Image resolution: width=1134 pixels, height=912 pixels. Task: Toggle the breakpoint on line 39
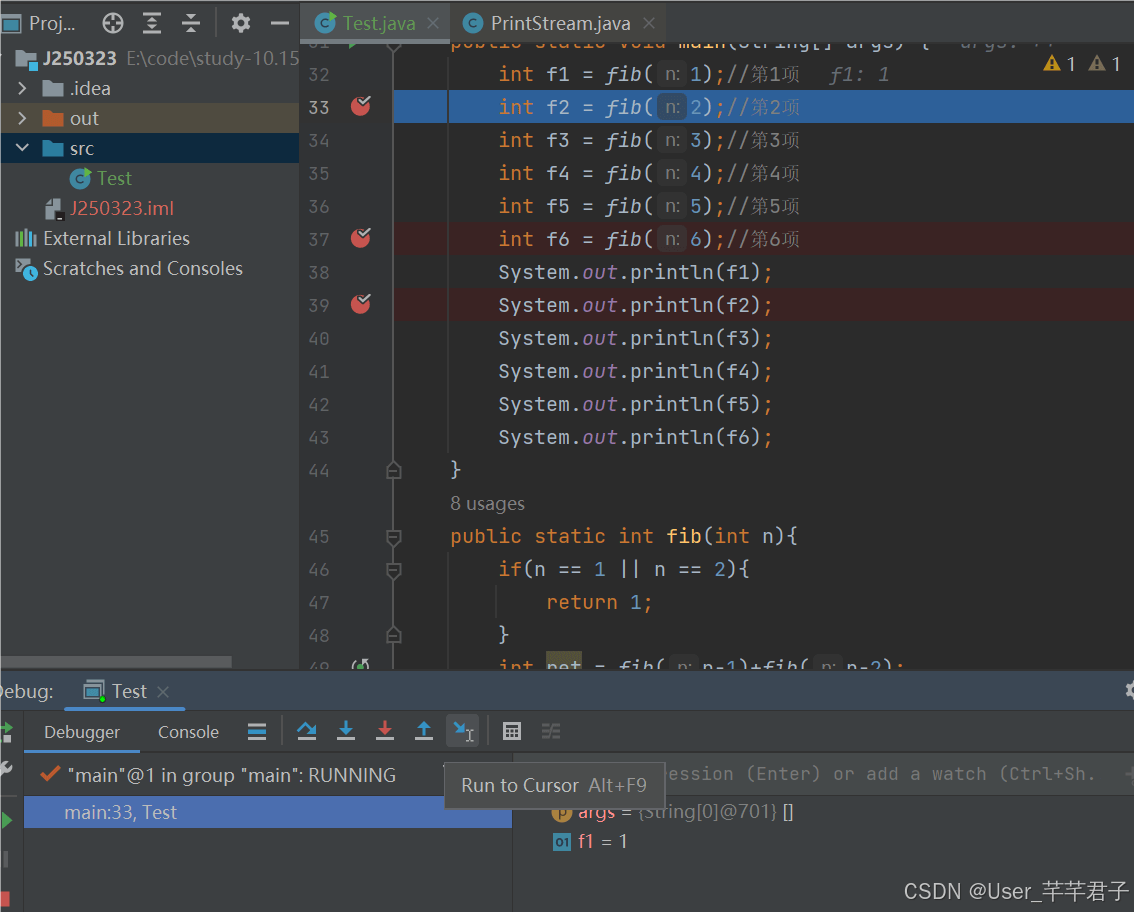tap(361, 304)
